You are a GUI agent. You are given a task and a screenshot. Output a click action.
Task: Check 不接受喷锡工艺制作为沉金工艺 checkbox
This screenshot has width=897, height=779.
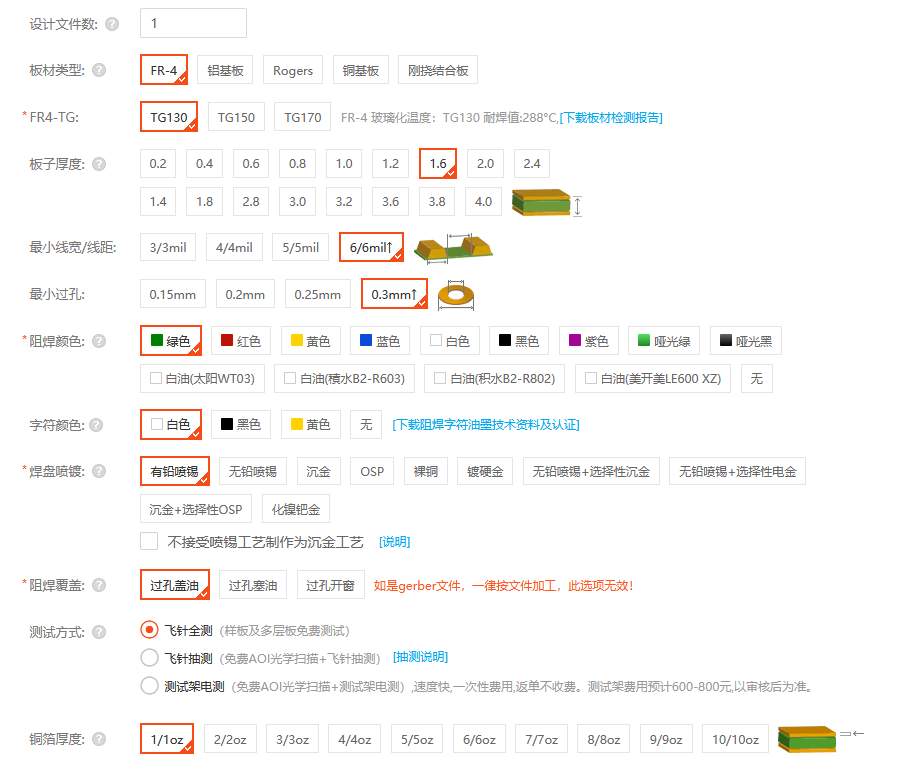tap(149, 541)
